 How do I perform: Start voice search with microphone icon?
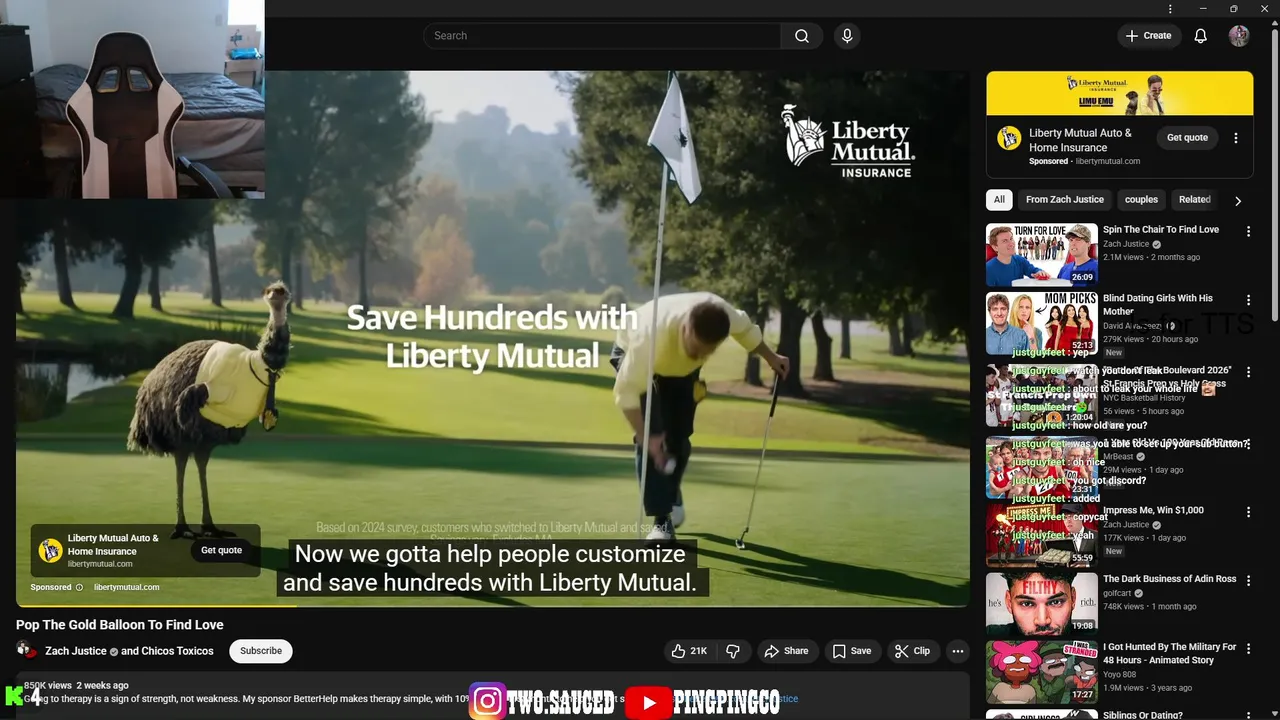[x=847, y=36]
